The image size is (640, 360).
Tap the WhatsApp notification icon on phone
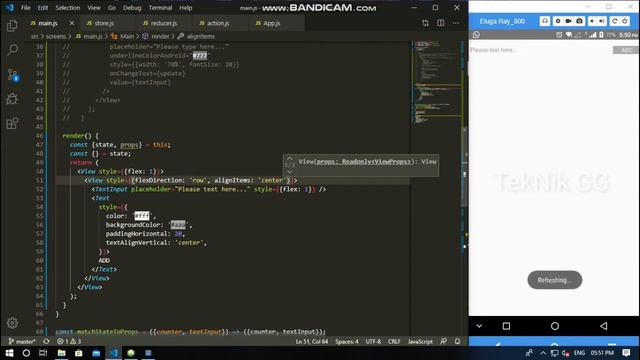(x=476, y=35)
